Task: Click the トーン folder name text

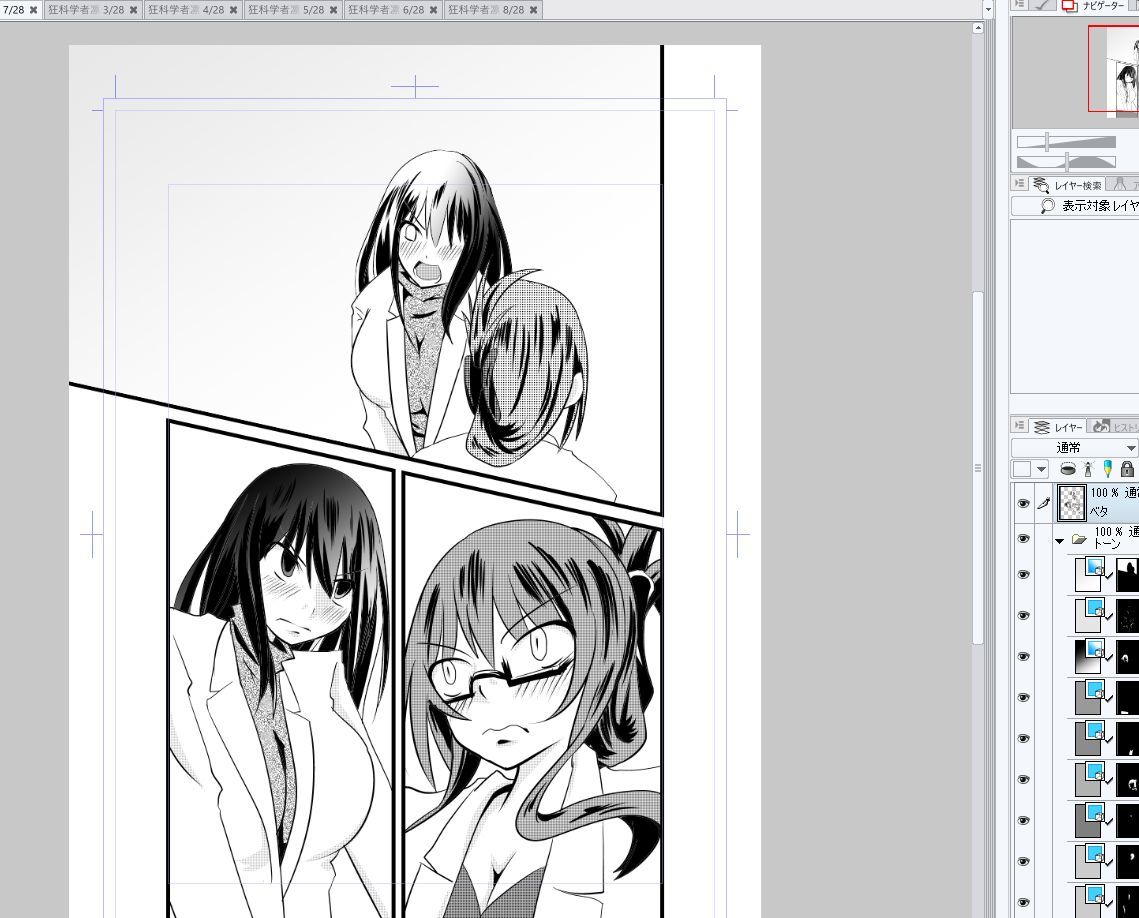Action: [1106, 544]
